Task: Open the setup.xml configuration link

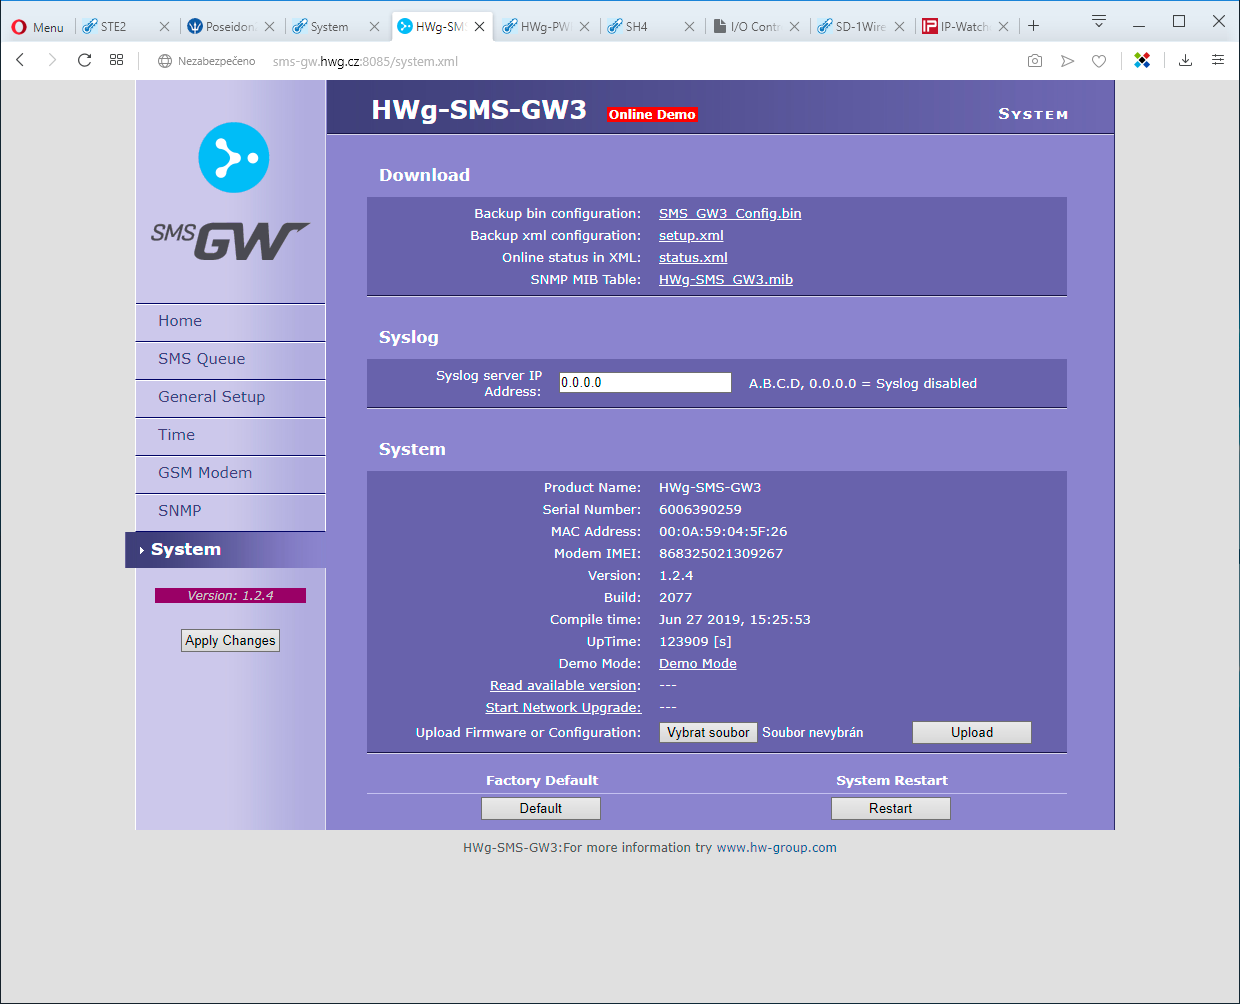Action: click(x=691, y=236)
